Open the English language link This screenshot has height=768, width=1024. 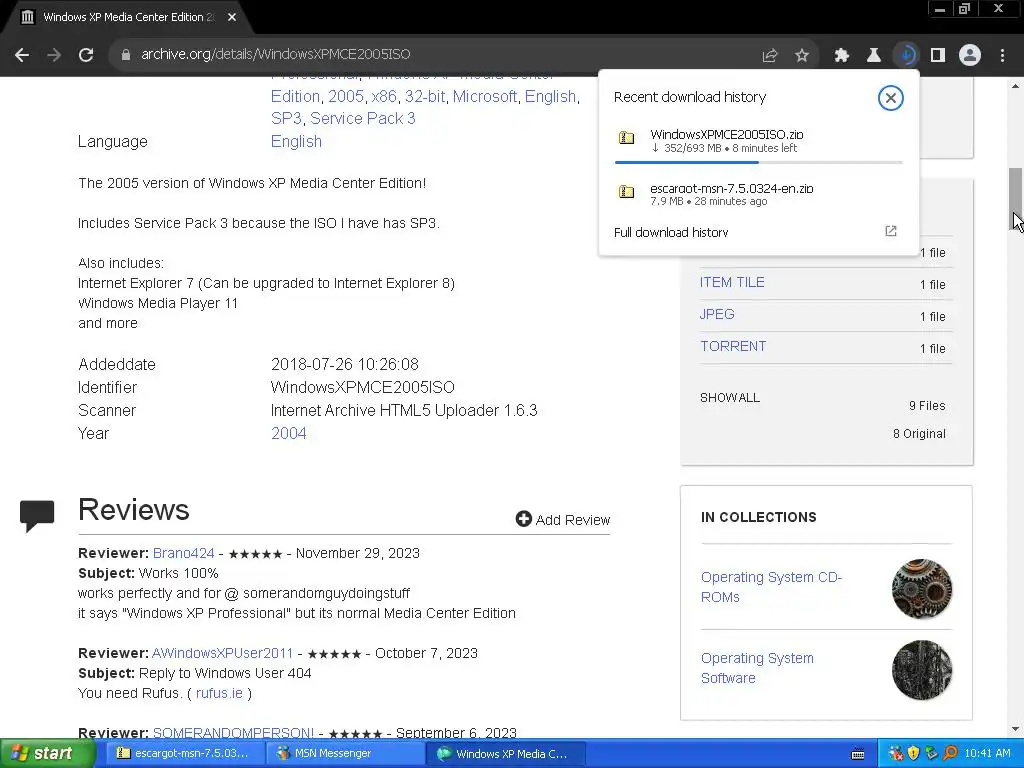[296, 142]
